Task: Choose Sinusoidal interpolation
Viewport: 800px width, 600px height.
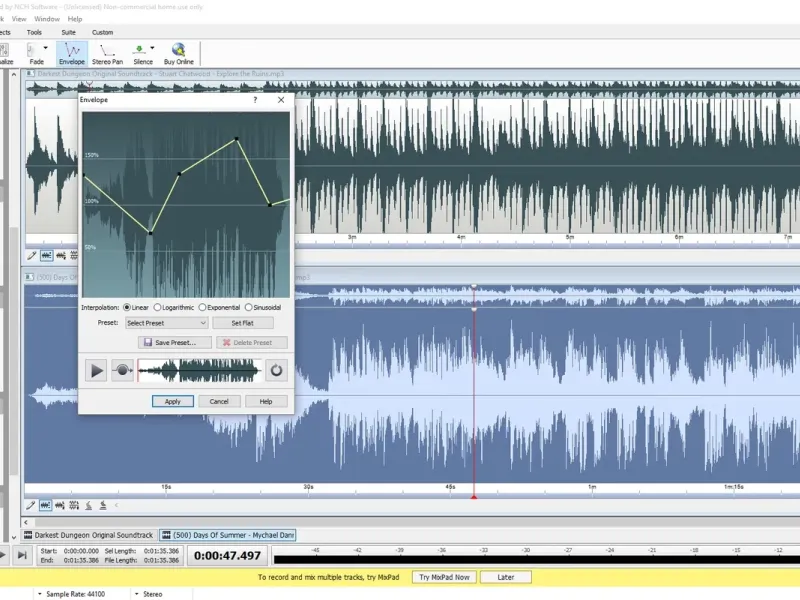Action: coord(263,308)
